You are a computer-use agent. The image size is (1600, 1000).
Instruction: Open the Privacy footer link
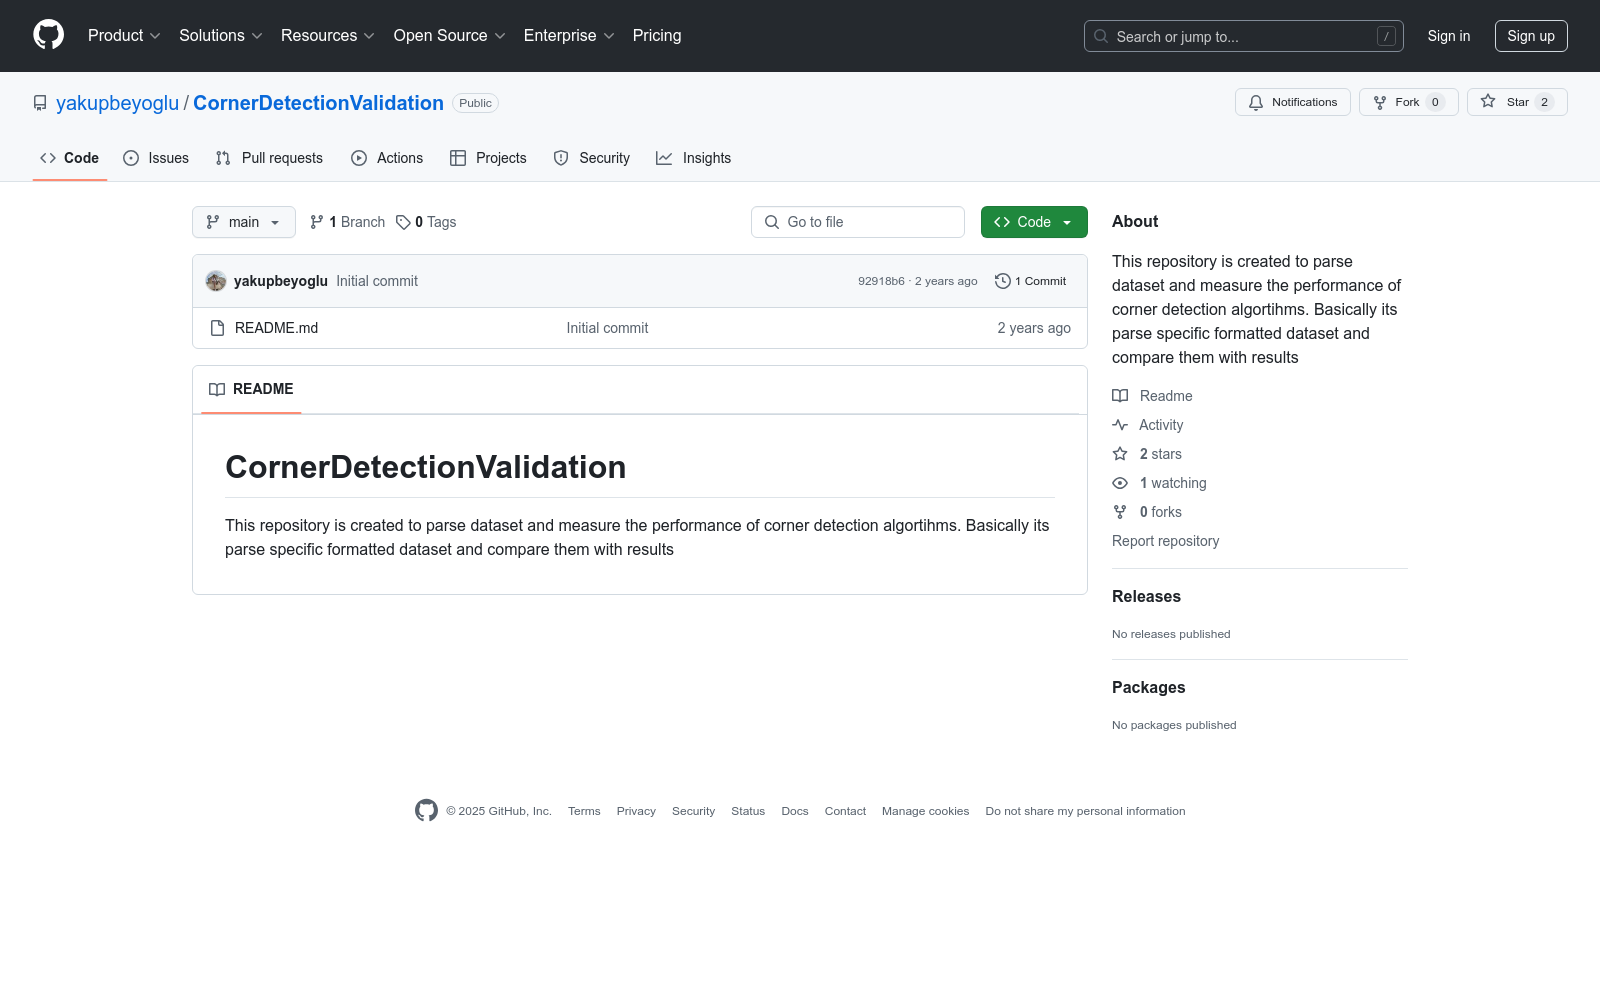pos(636,811)
